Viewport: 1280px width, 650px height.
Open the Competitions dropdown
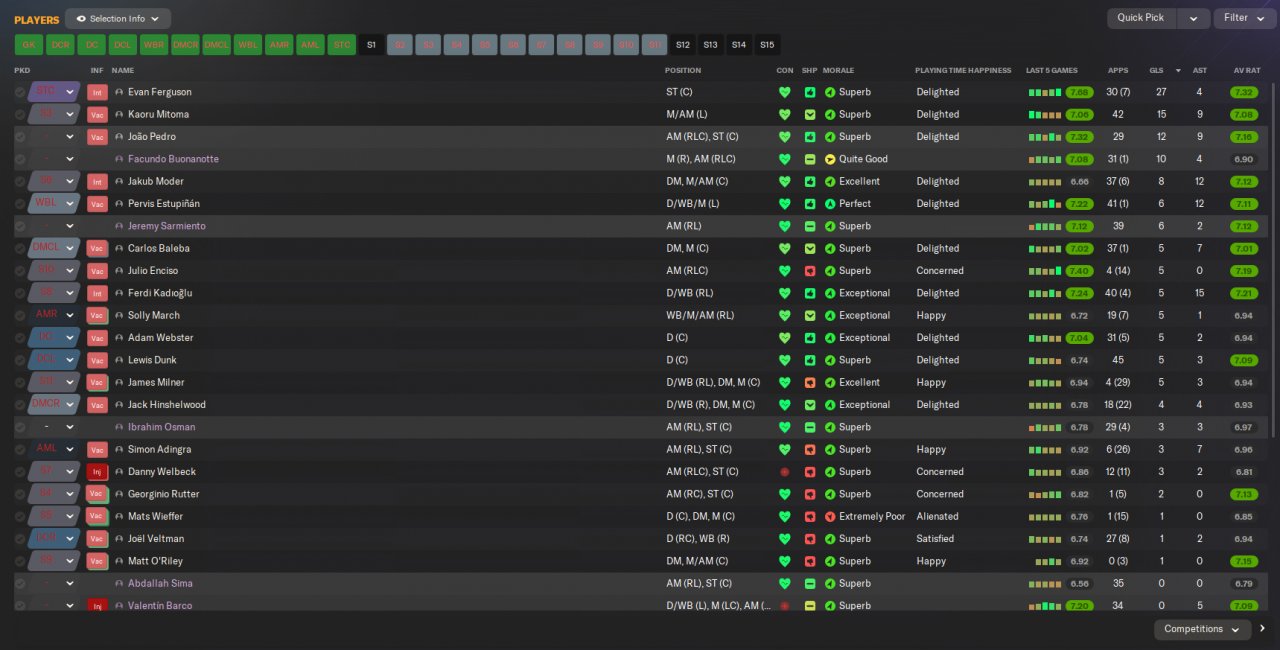(1202, 629)
